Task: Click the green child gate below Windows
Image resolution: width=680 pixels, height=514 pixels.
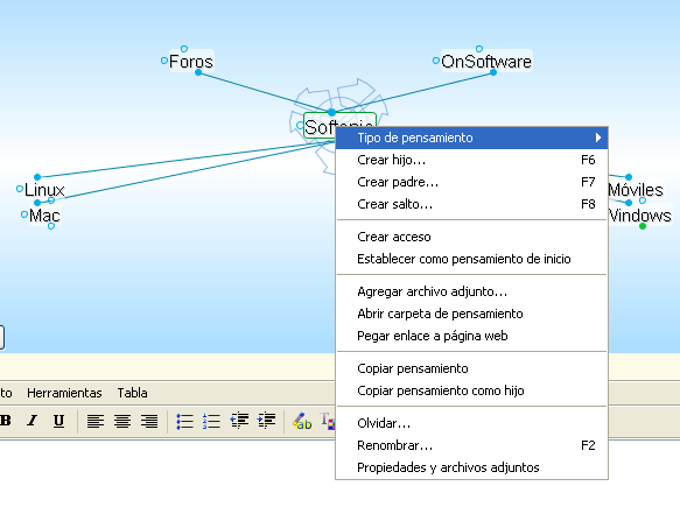Action: coord(643,226)
